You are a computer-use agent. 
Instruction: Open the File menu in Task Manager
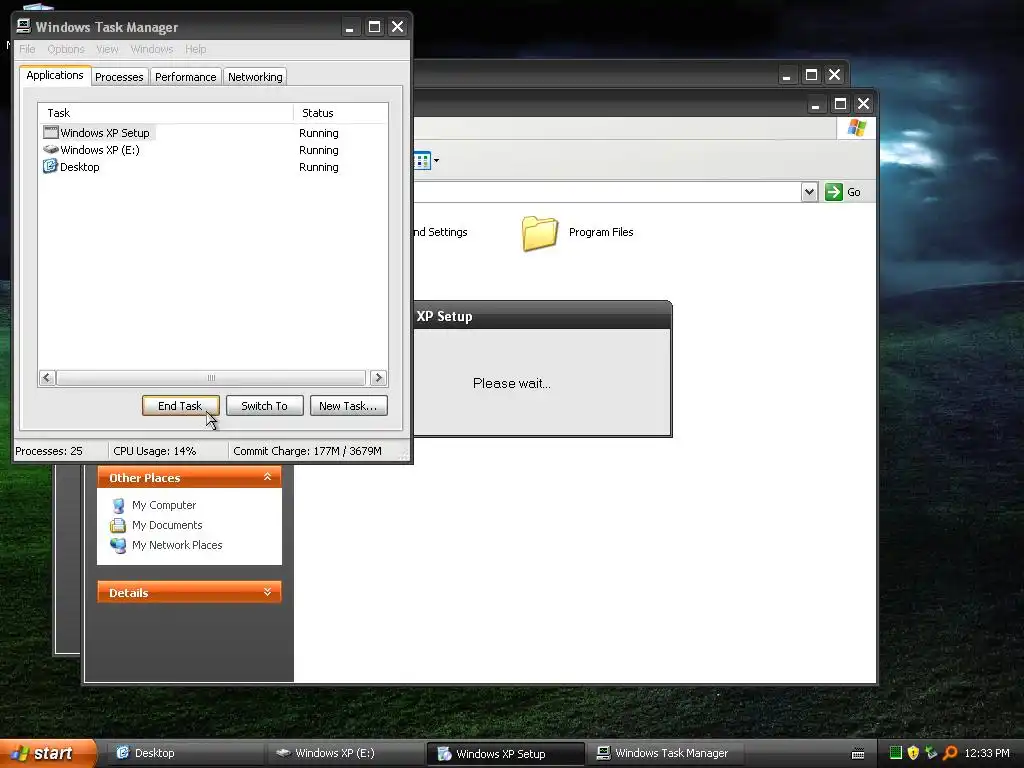27,49
